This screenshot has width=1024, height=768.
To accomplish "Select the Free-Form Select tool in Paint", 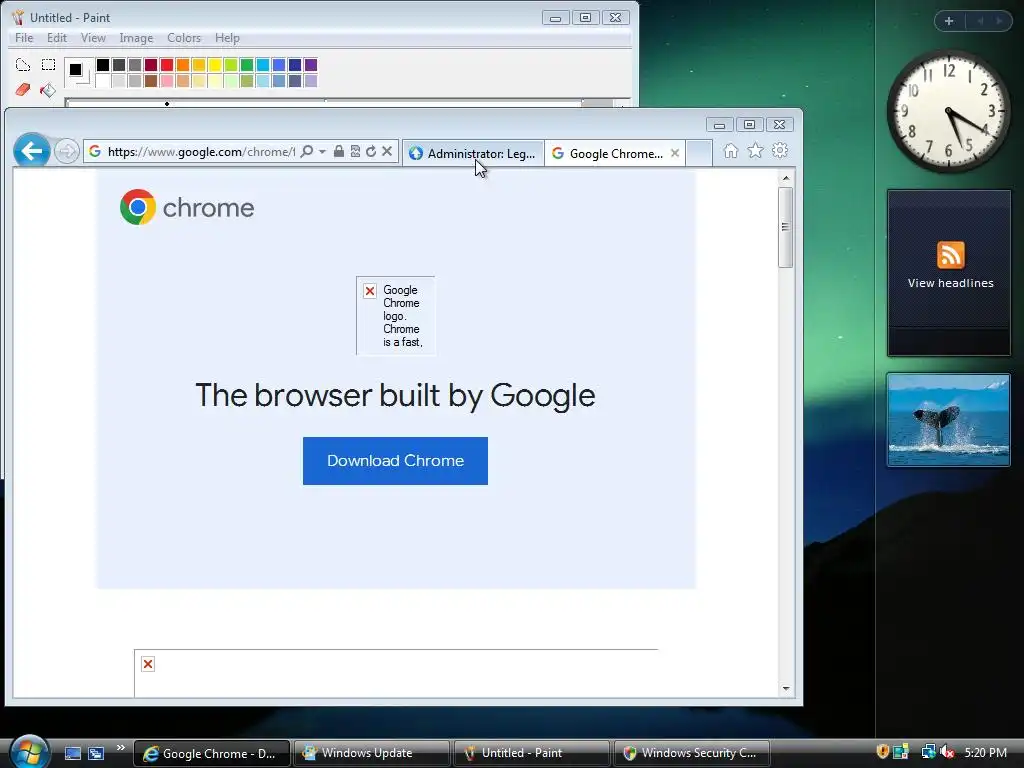I will [23, 65].
